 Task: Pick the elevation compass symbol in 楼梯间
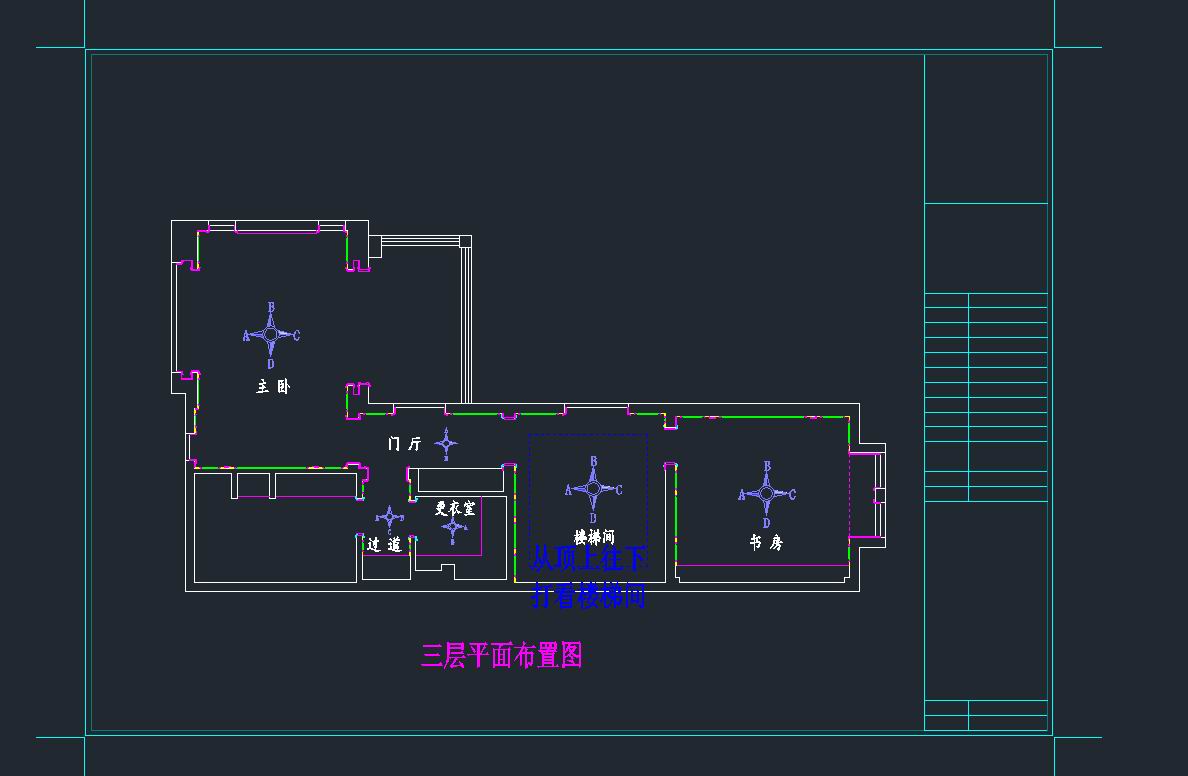(x=593, y=489)
